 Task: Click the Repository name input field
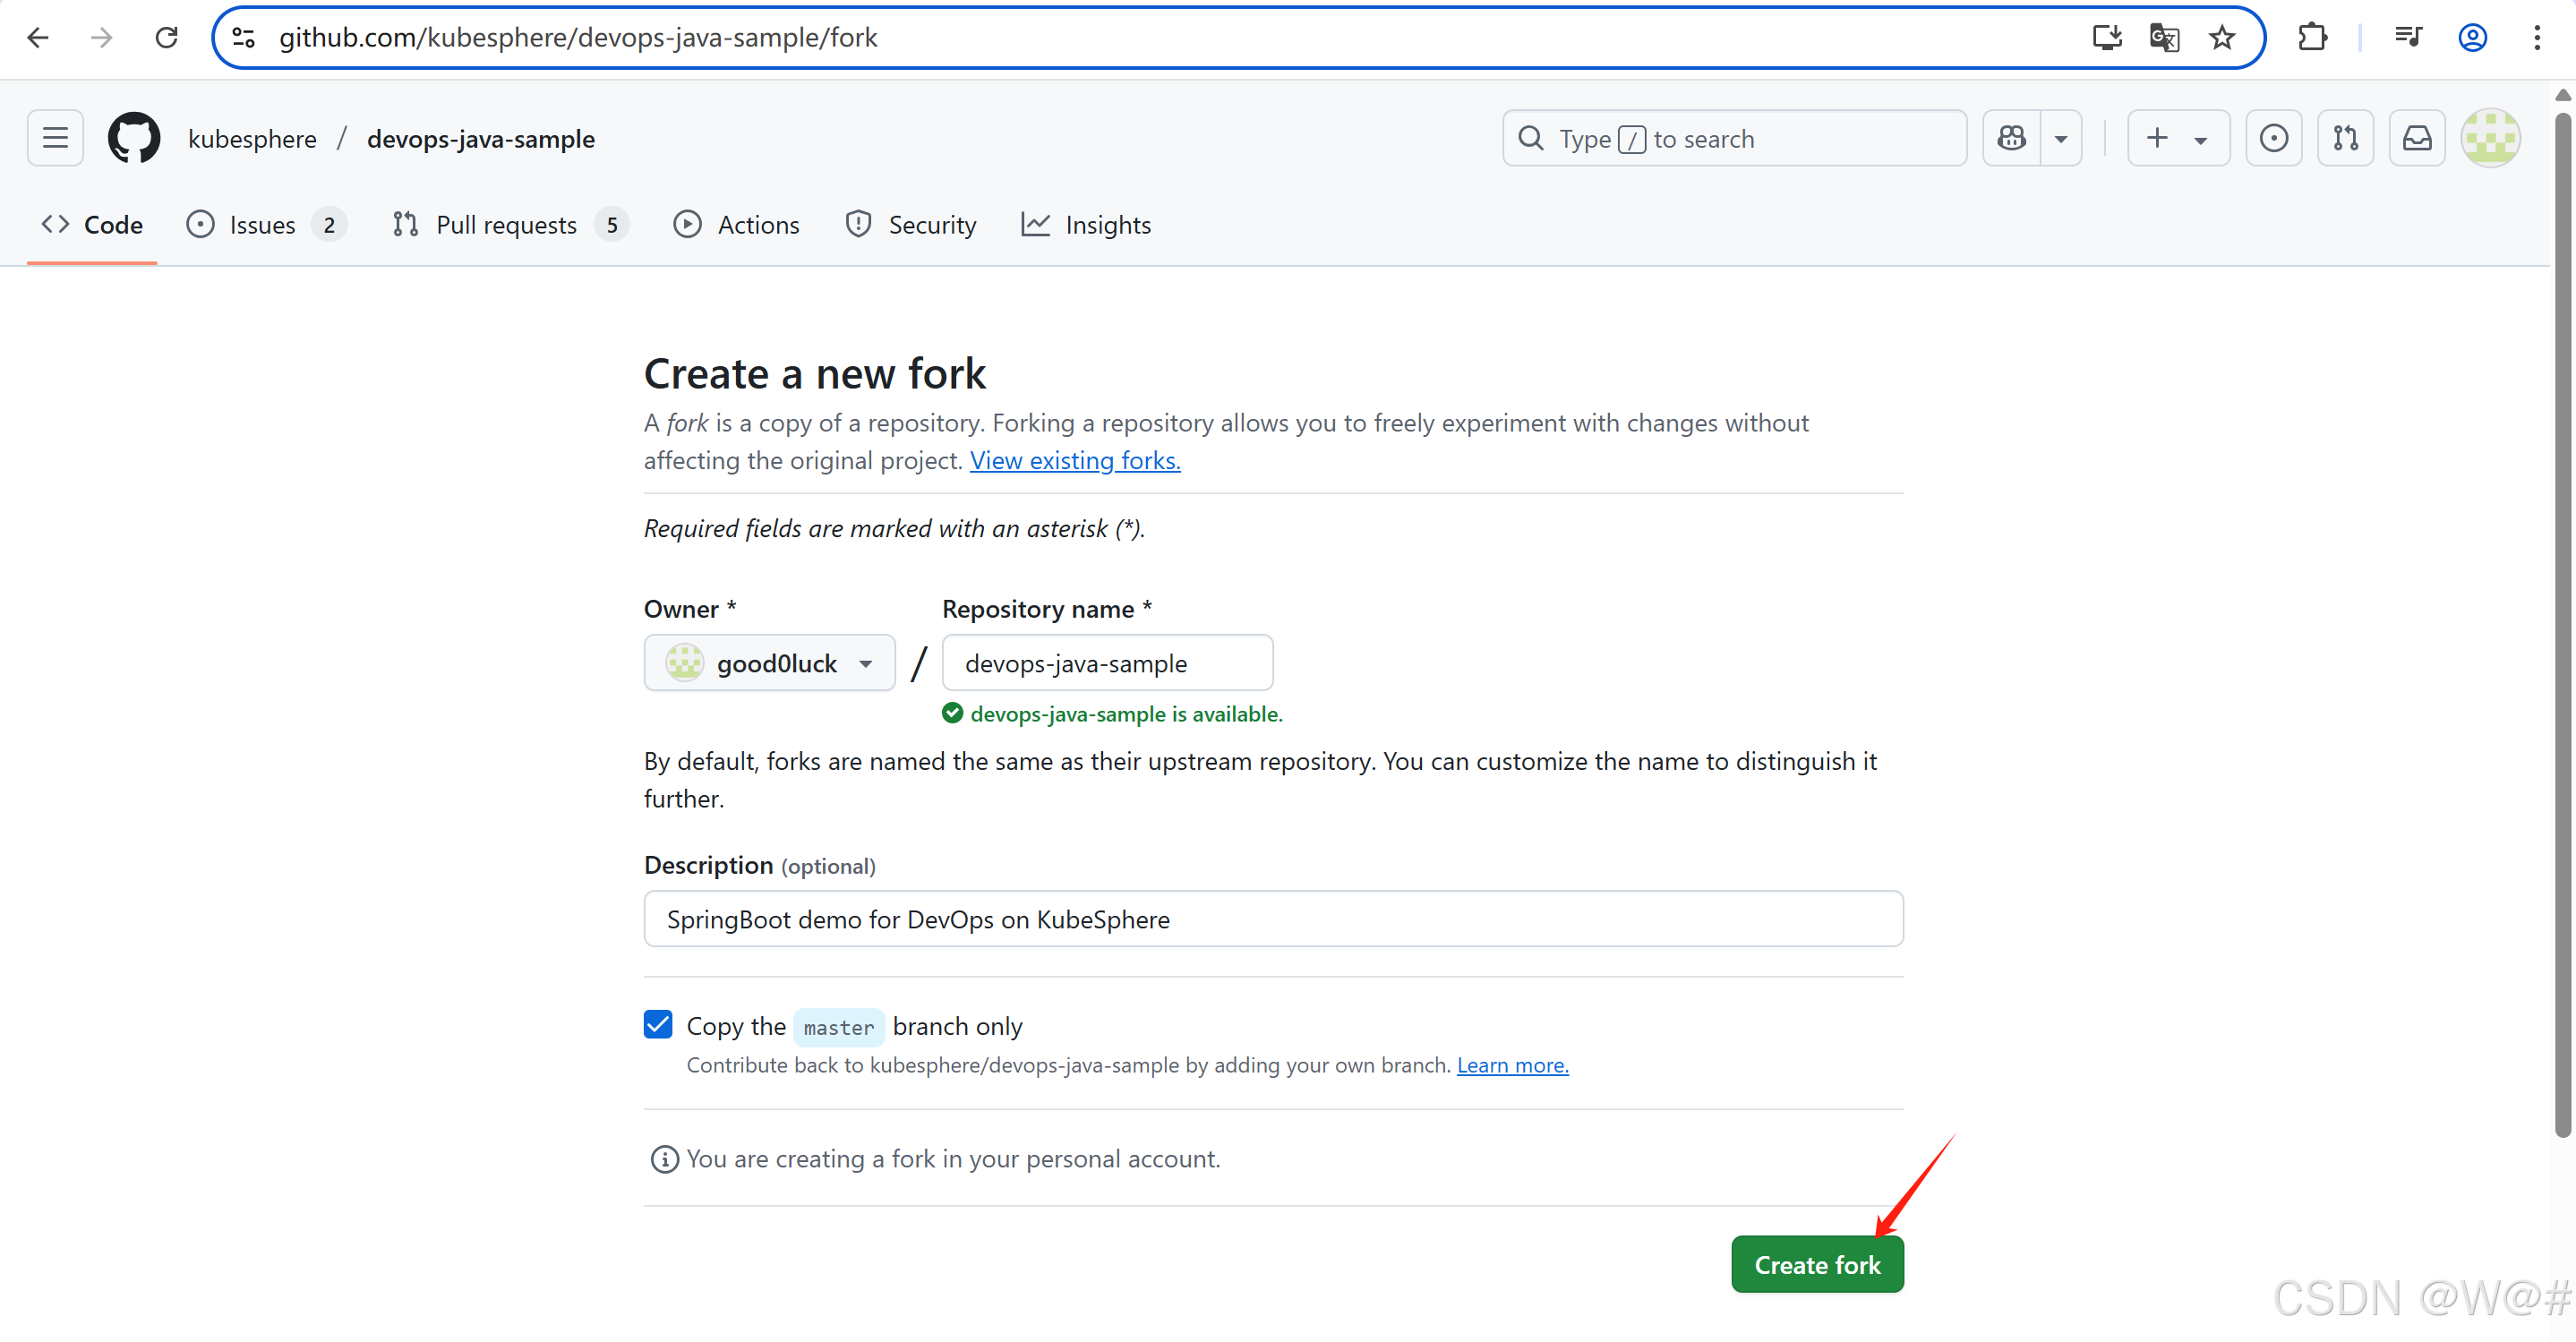(x=1107, y=663)
